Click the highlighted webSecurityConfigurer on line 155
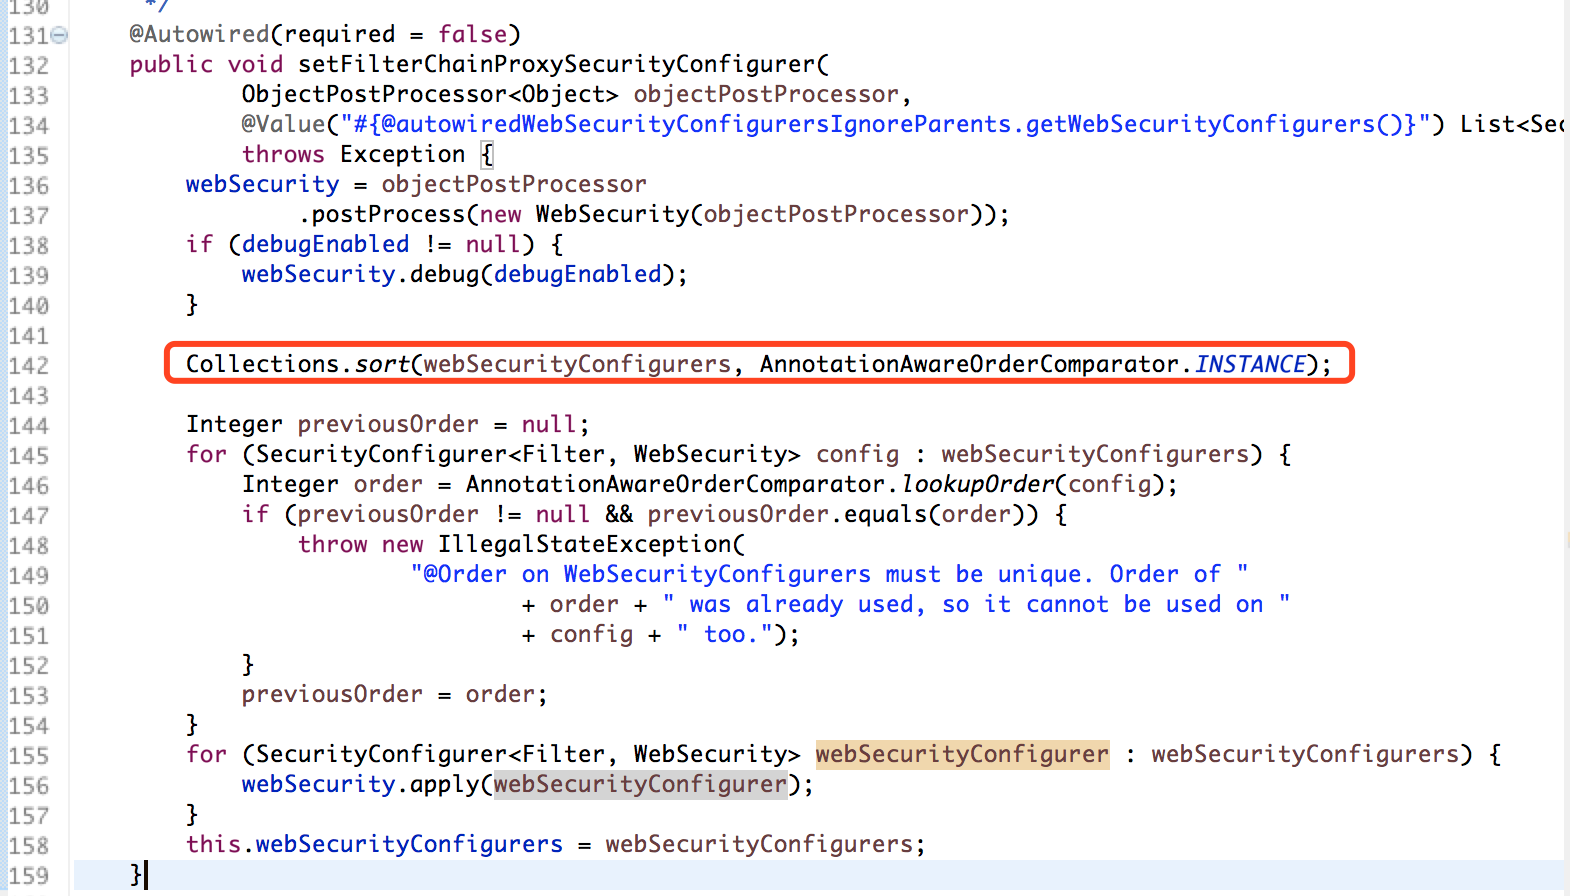 pyautogui.click(x=962, y=754)
